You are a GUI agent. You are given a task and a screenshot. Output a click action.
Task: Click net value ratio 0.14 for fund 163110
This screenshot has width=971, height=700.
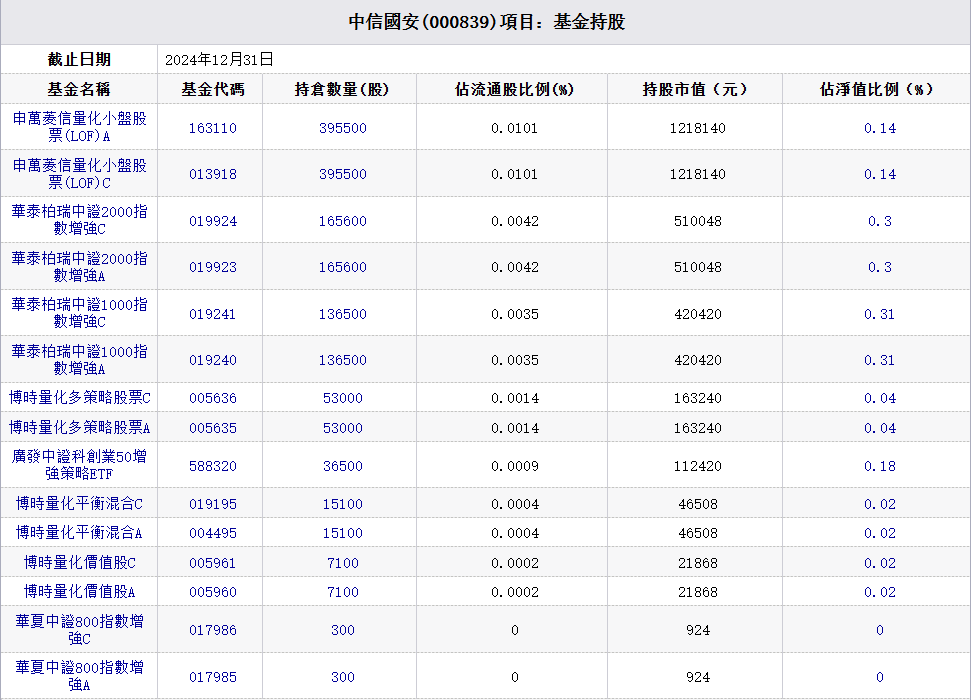point(879,128)
